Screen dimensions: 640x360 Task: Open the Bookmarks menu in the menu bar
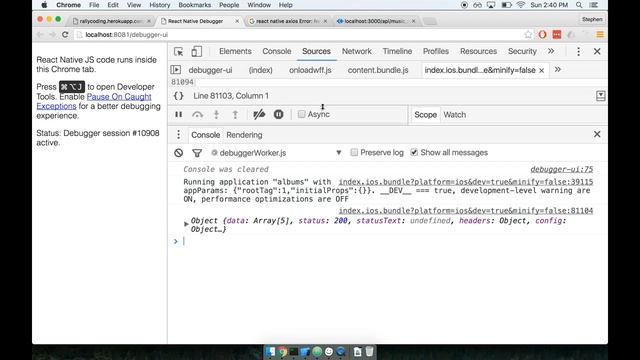pos(194,5)
